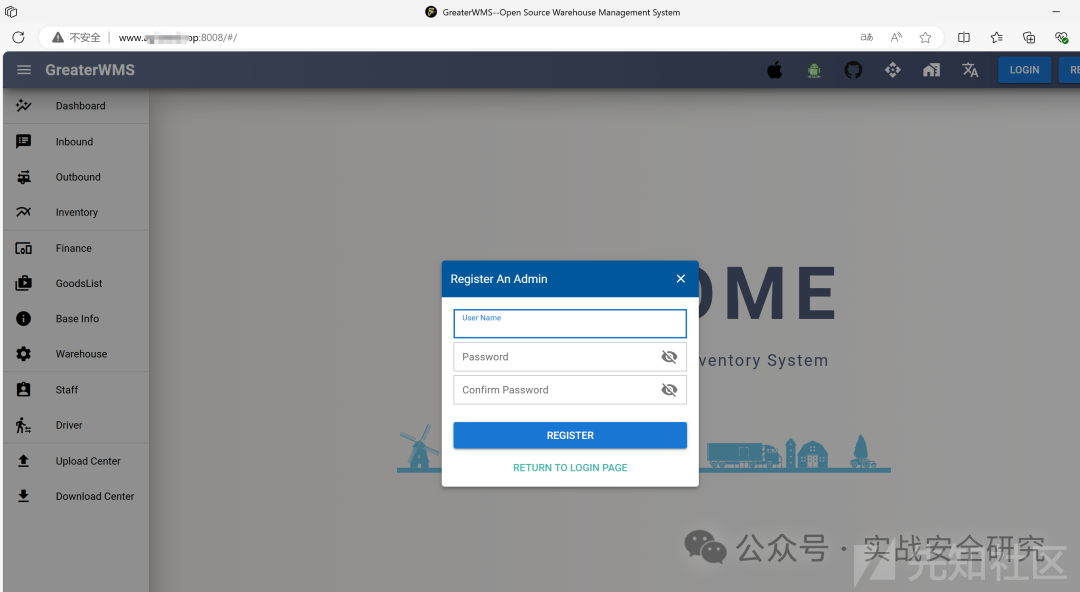1080x592 pixels.
Task: Click the Android app icon
Action: click(814, 70)
